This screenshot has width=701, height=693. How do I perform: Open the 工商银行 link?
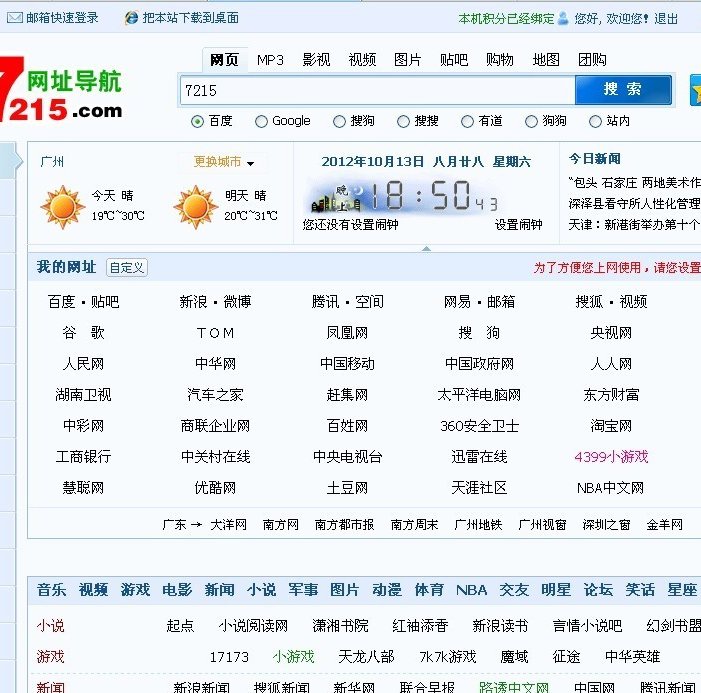pyautogui.click(x=83, y=456)
